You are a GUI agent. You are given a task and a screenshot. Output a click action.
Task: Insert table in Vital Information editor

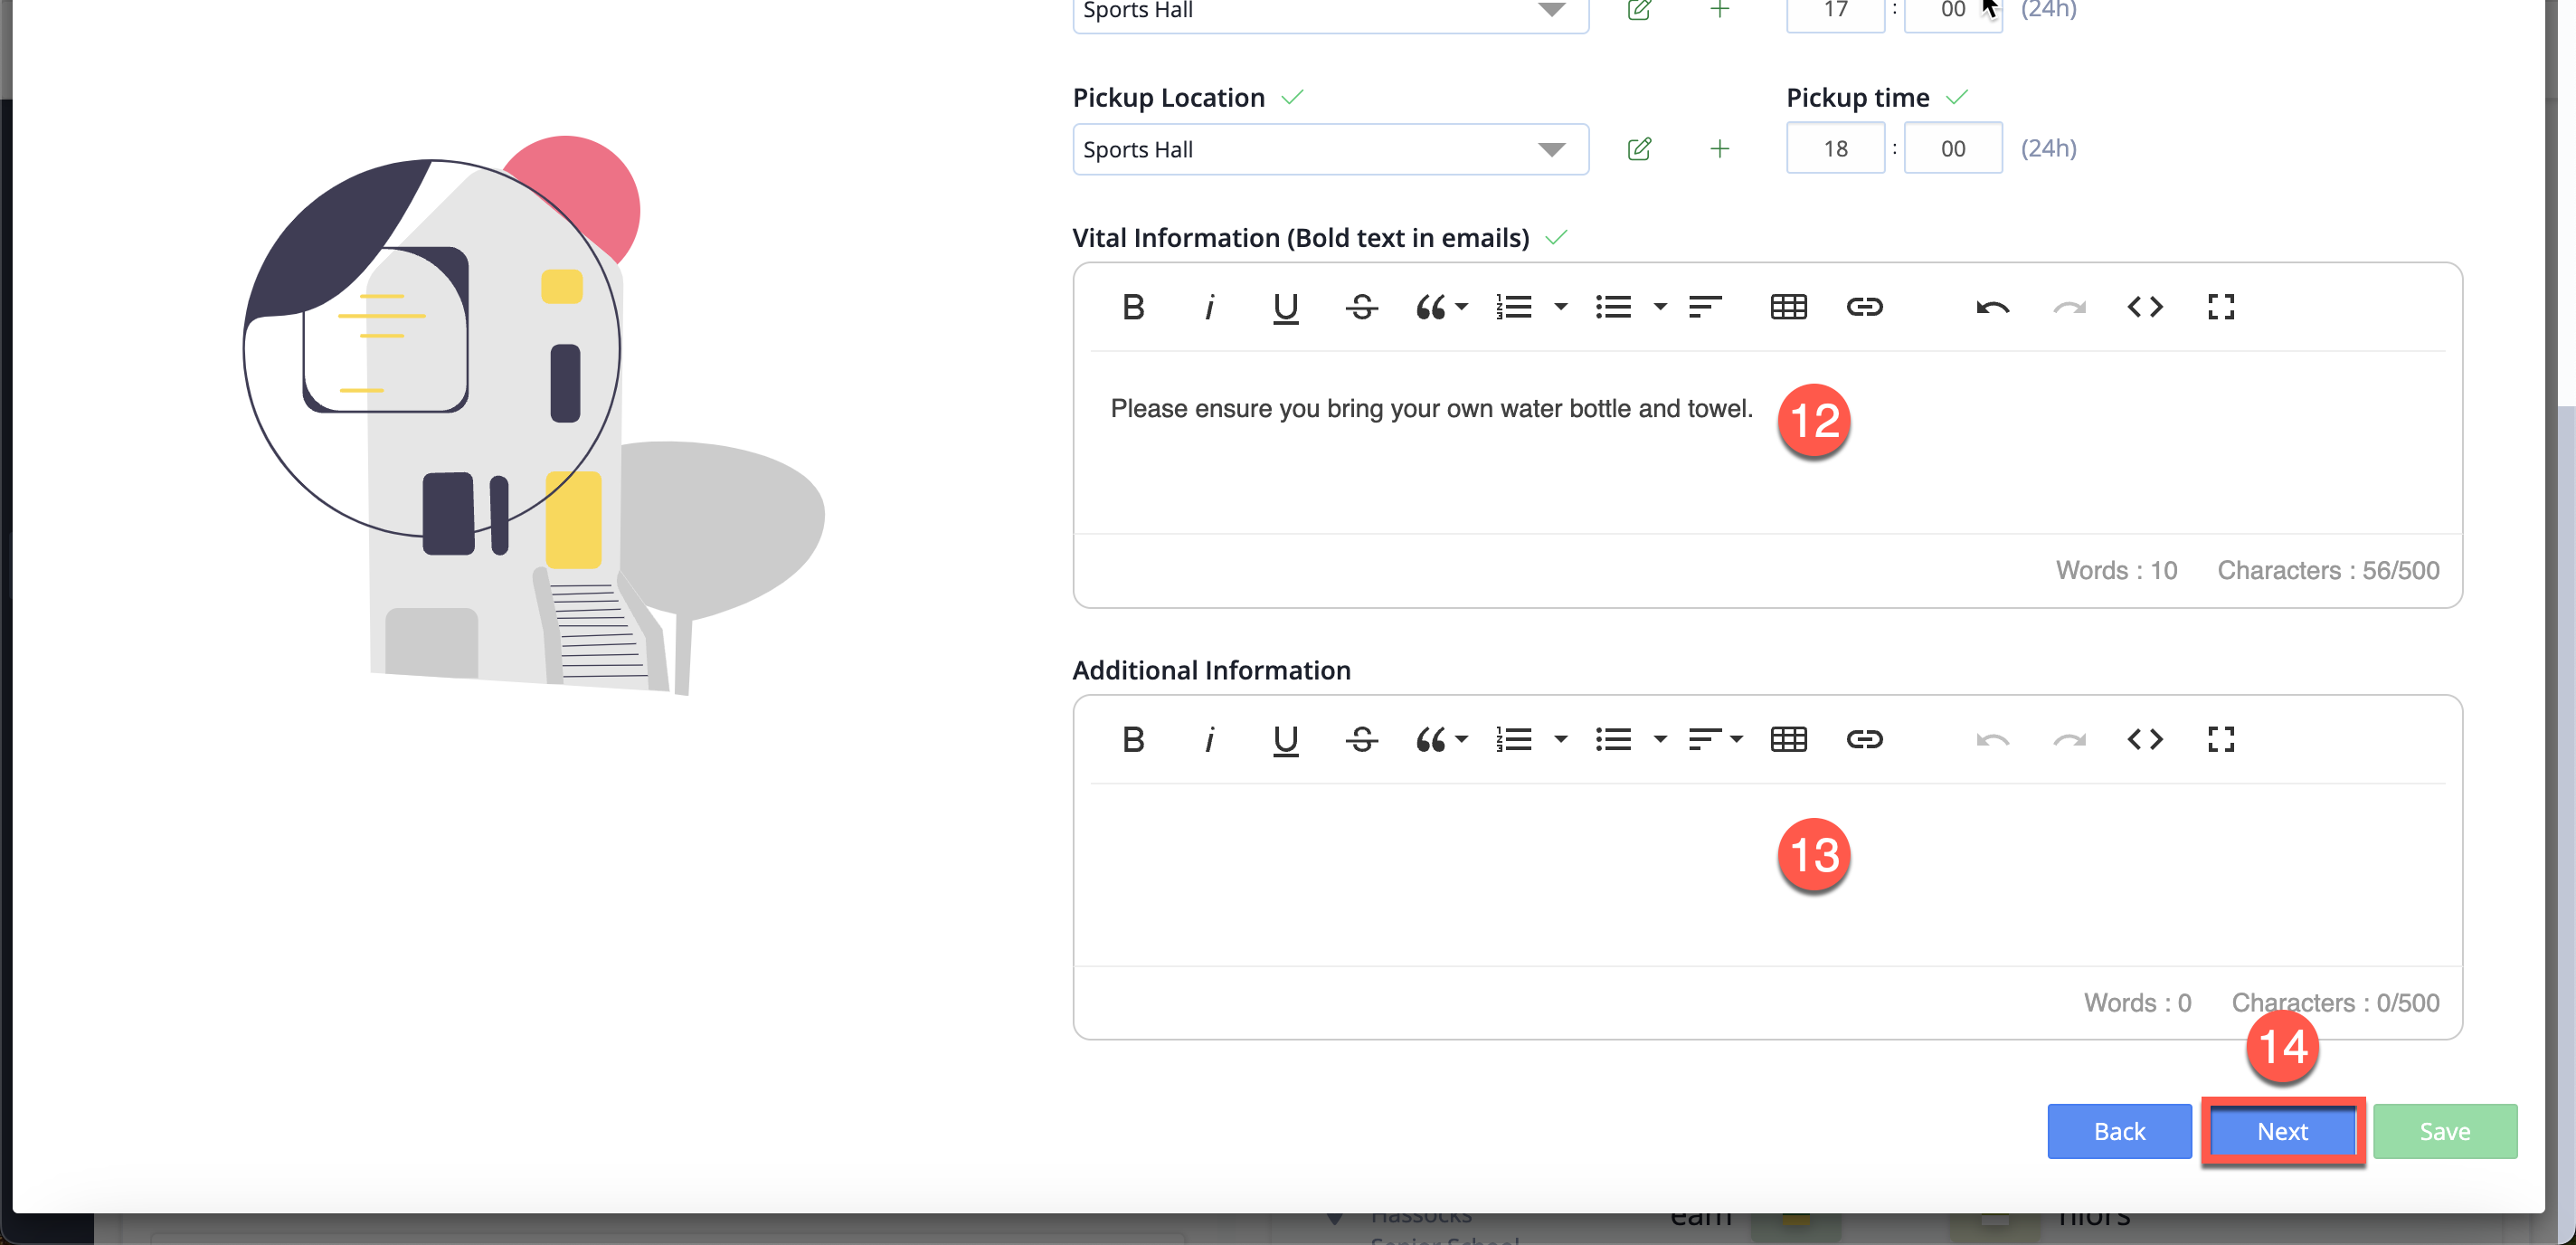click(x=1788, y=307)
